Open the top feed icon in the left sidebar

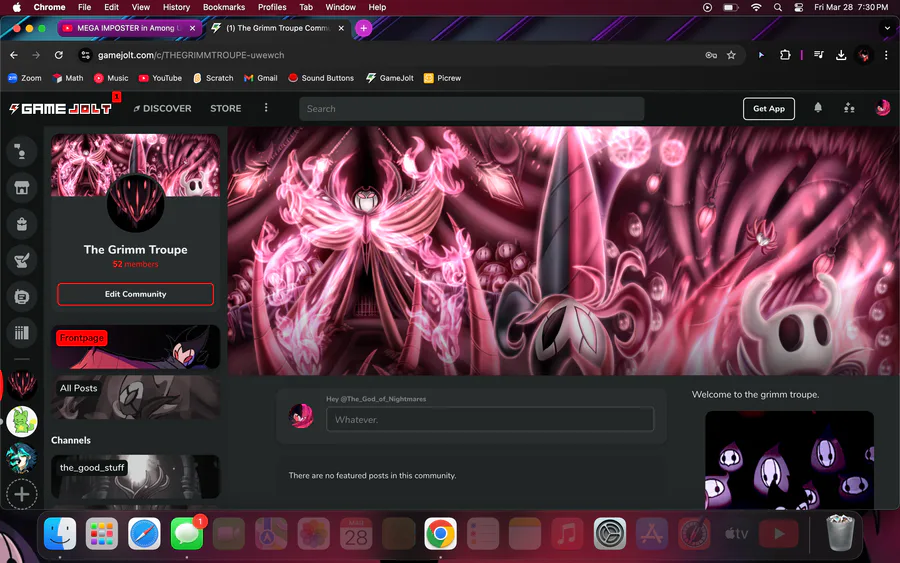pos(22,152)
